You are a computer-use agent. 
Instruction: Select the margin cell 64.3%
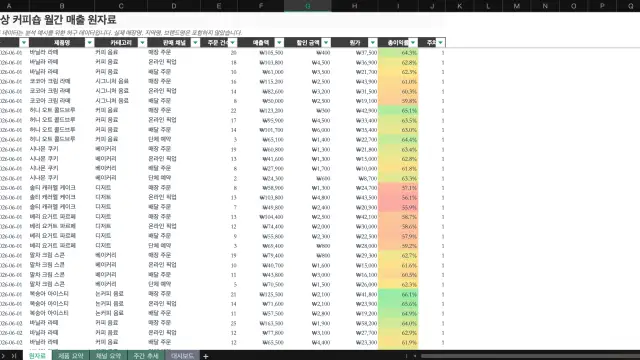pos(398,53)
